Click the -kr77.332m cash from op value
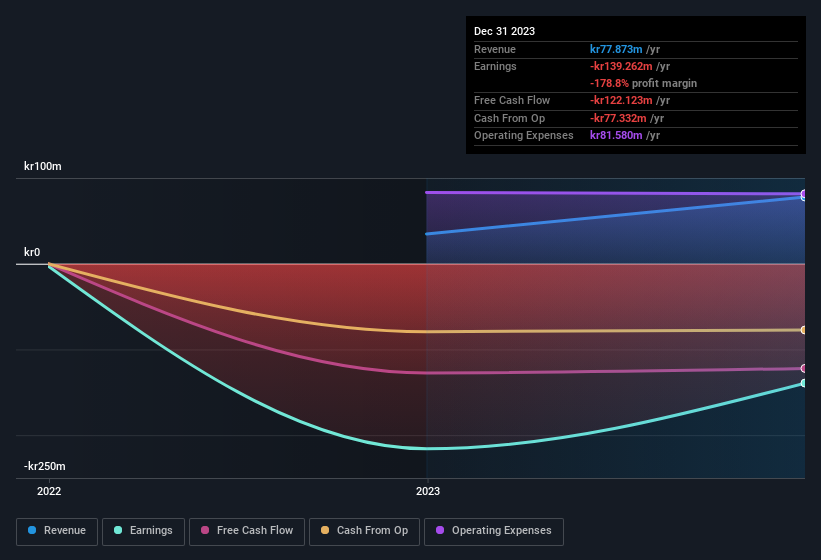The height and width of the screenshot is (560, 821). pyautogui.click(x=618, y=118)
